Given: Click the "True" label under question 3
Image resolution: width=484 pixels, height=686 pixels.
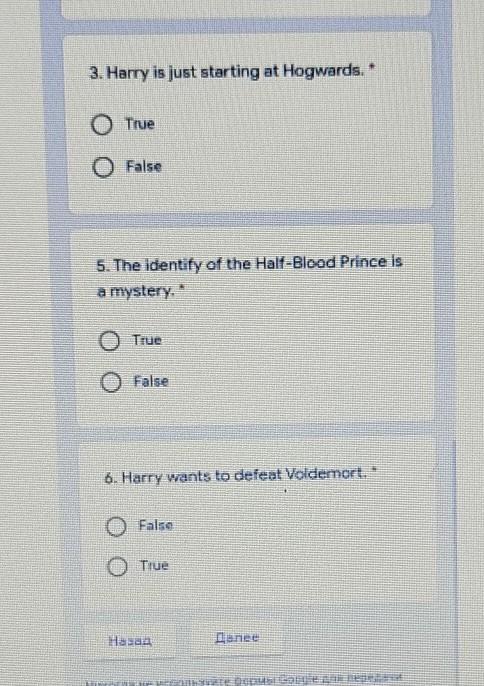Looking at the screenshot, I should (140, 124).
